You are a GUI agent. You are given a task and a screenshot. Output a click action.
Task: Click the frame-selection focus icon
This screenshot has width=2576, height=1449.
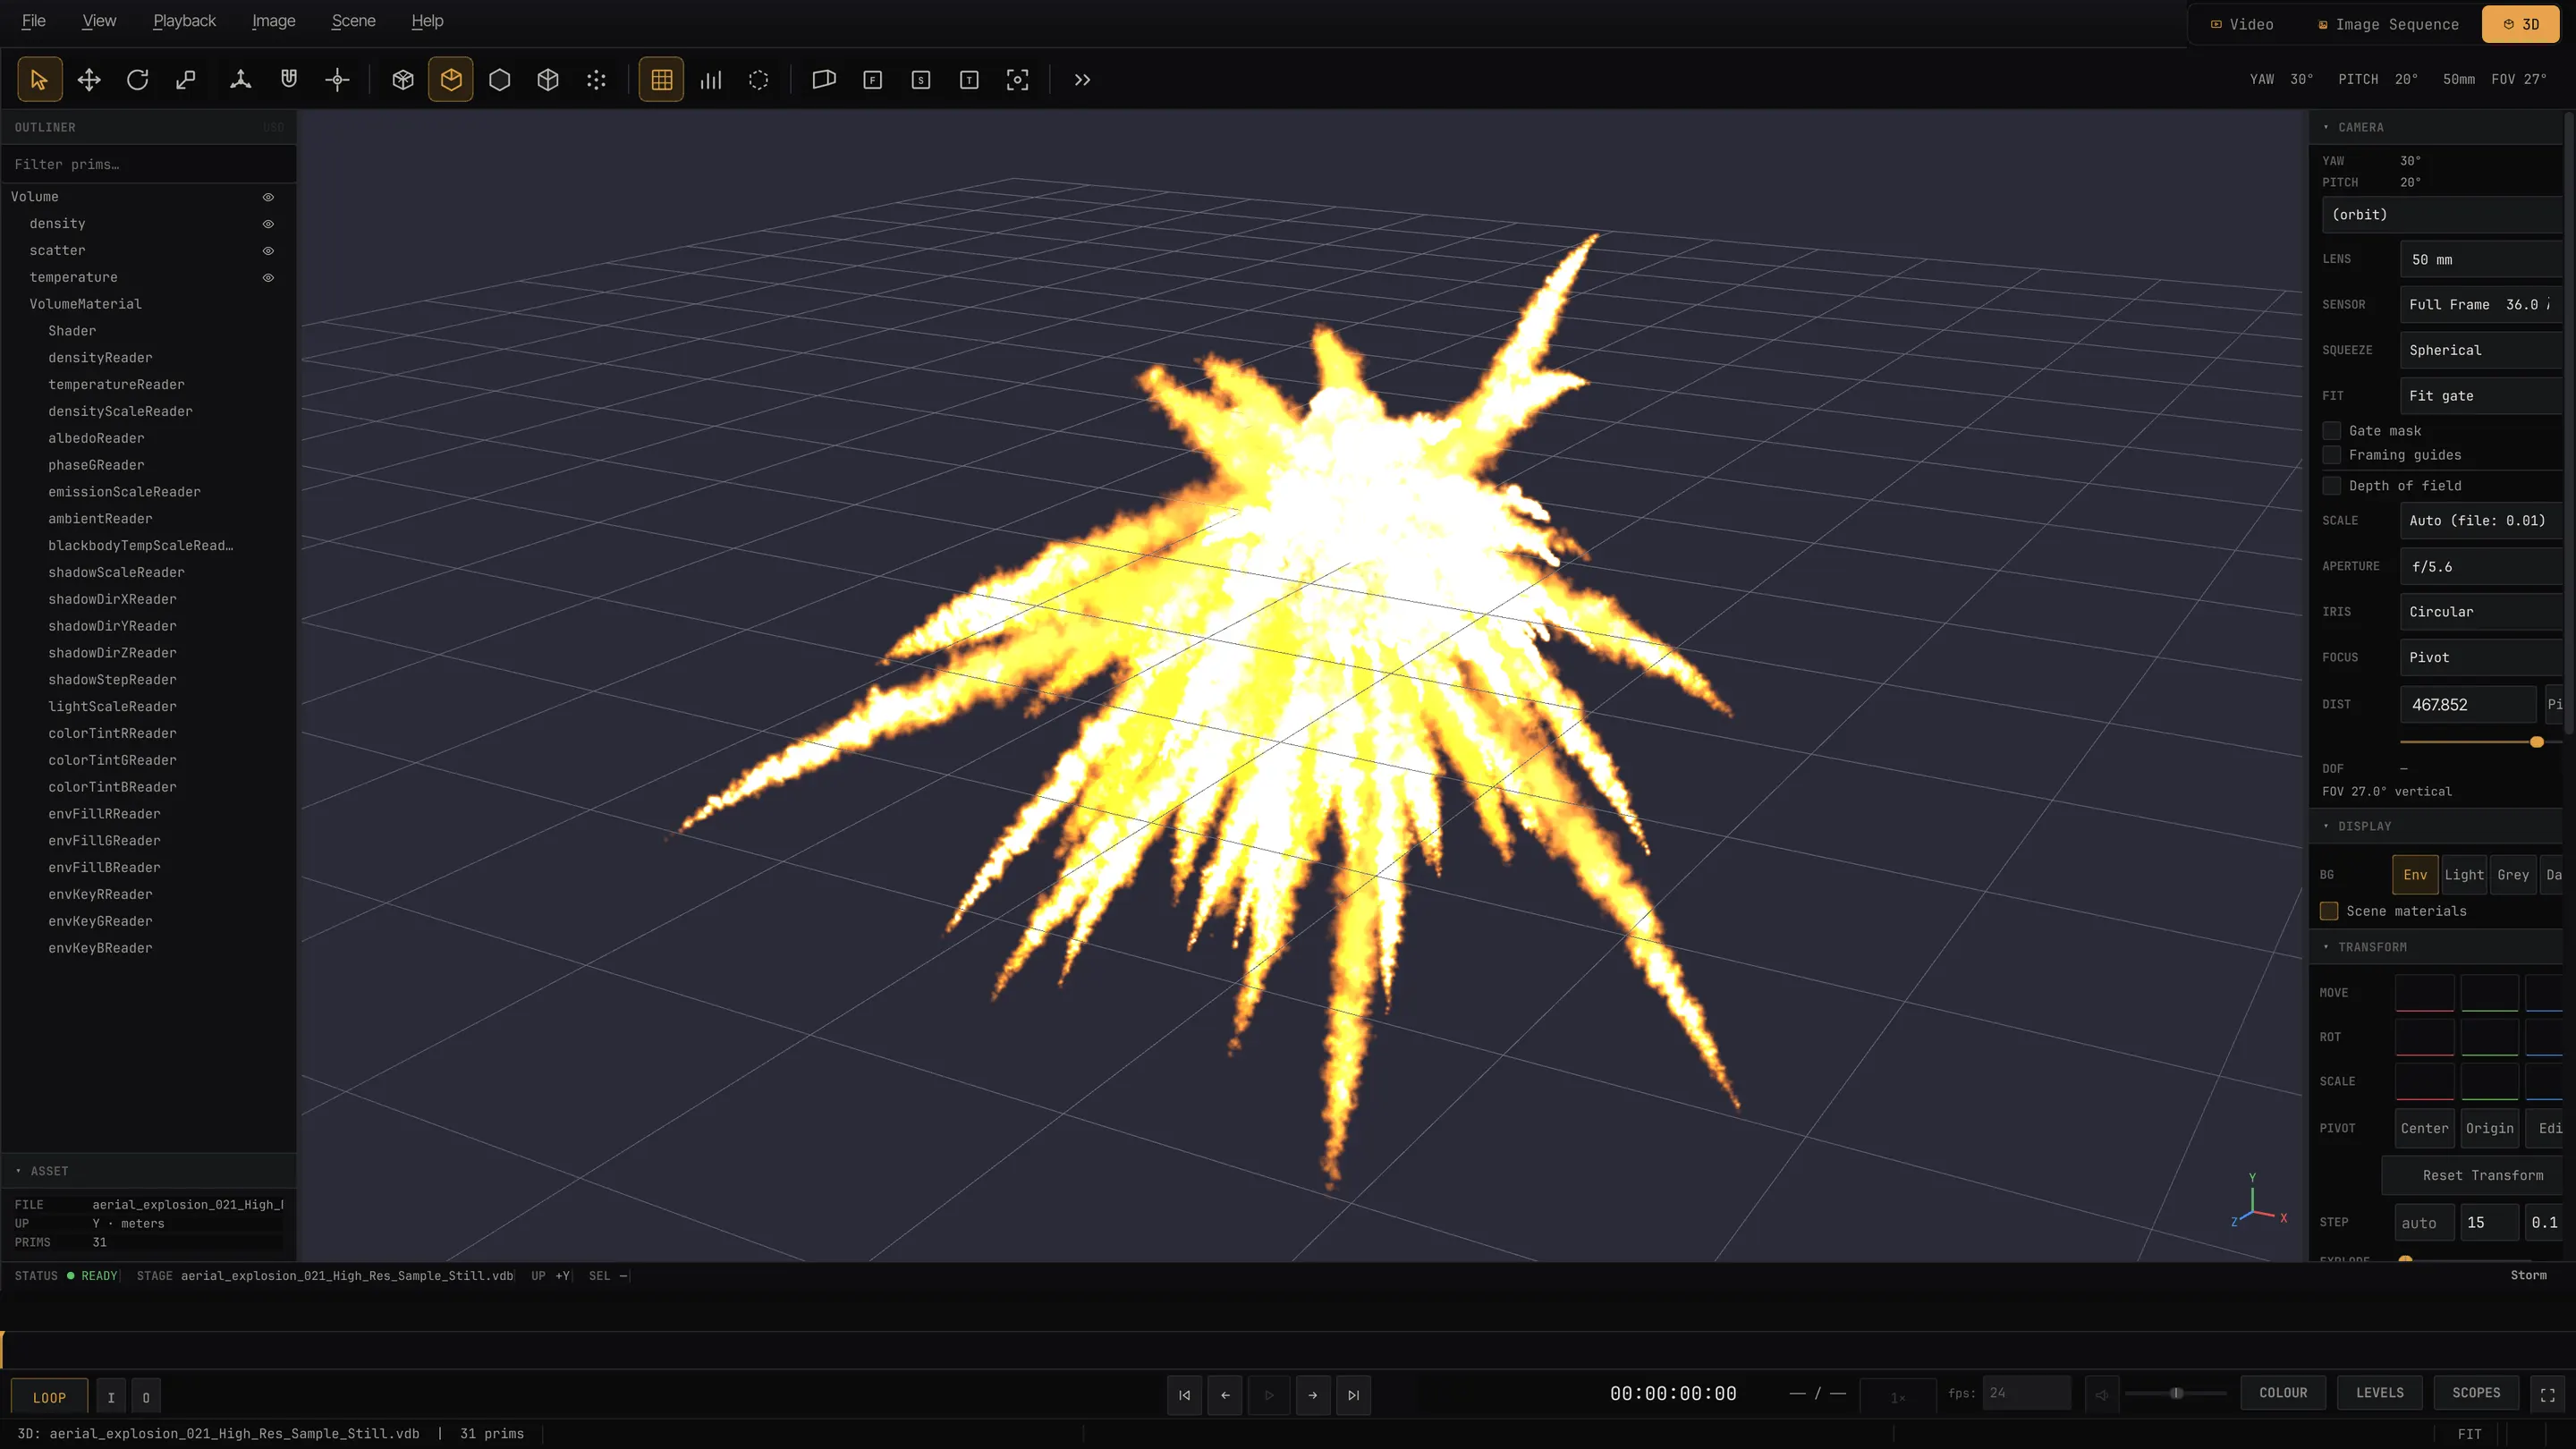[x=1017, y=80]
